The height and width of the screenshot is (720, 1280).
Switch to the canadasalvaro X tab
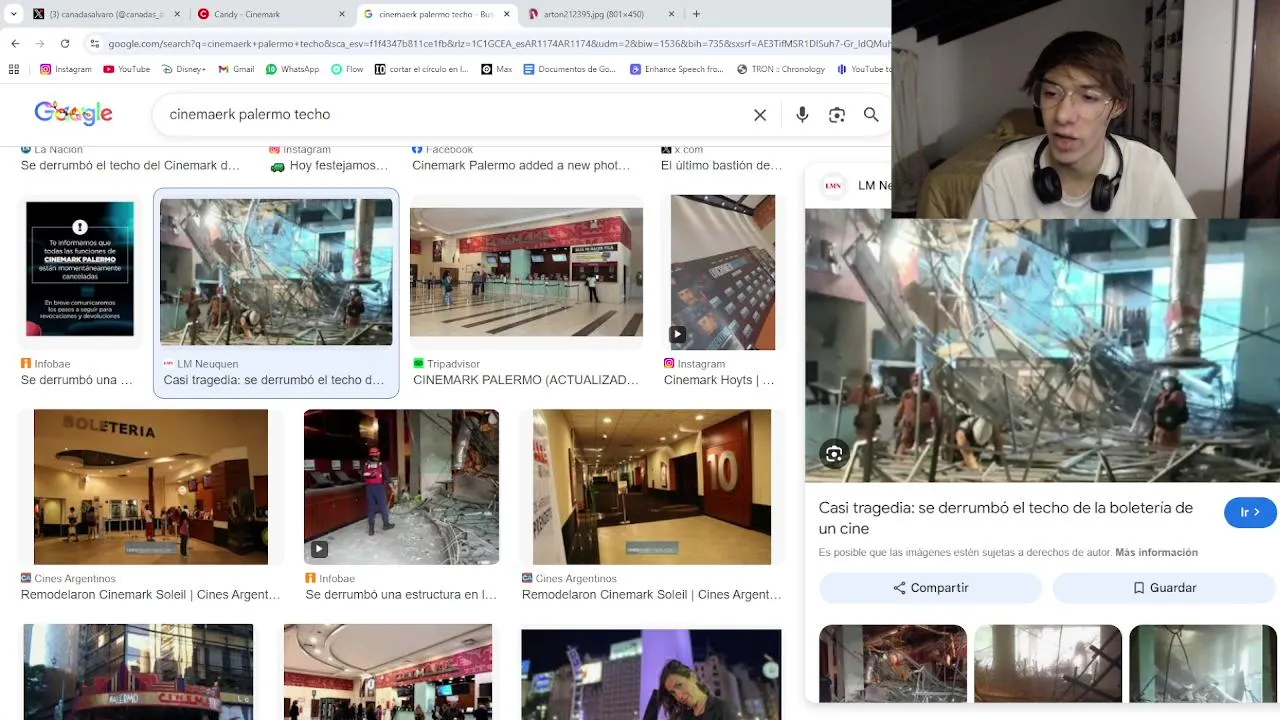pos(106,14)
